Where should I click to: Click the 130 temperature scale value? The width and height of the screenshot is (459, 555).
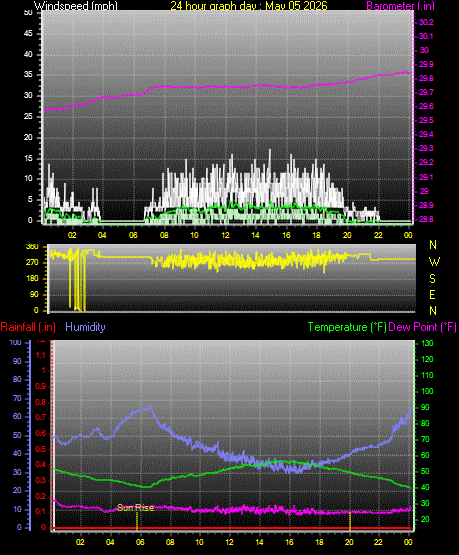pyautogui.click(x=427, y=343)
